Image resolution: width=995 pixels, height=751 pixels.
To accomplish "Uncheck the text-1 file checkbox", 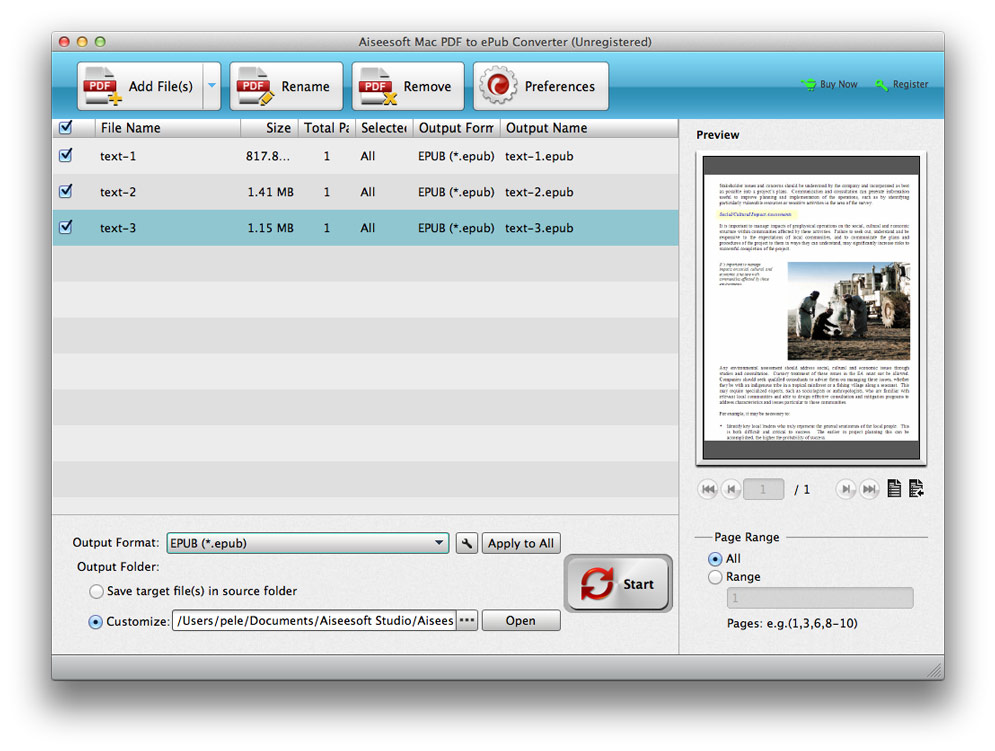I will pyautogui.click(x=65, y=156).
